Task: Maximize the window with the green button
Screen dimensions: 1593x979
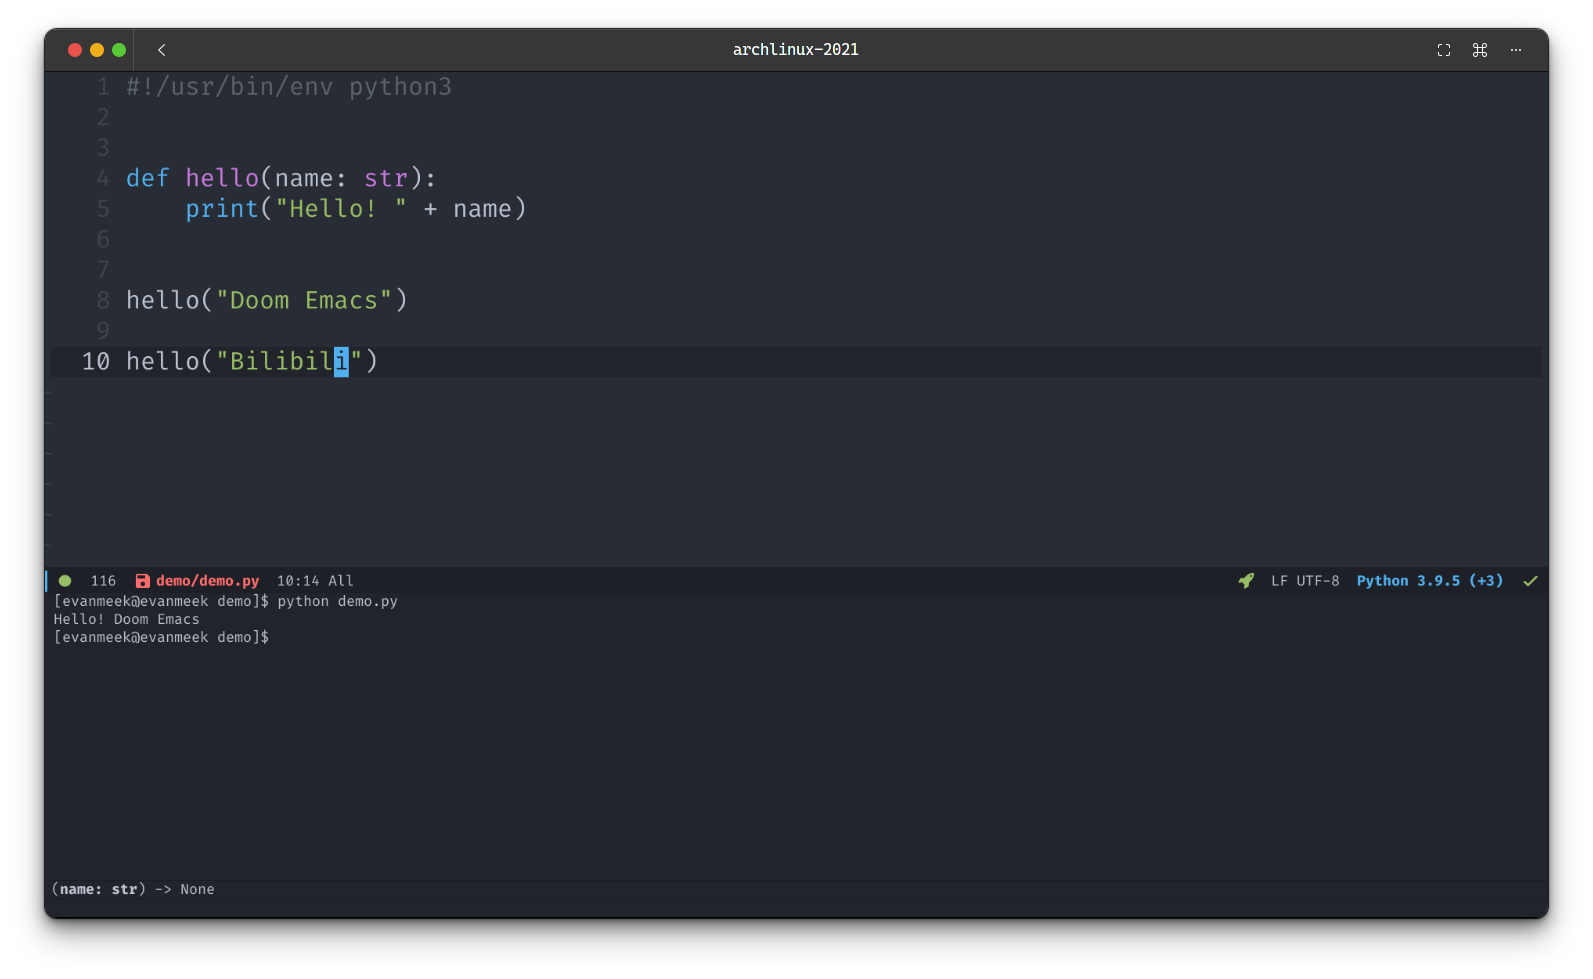Action: click(119, 50)
